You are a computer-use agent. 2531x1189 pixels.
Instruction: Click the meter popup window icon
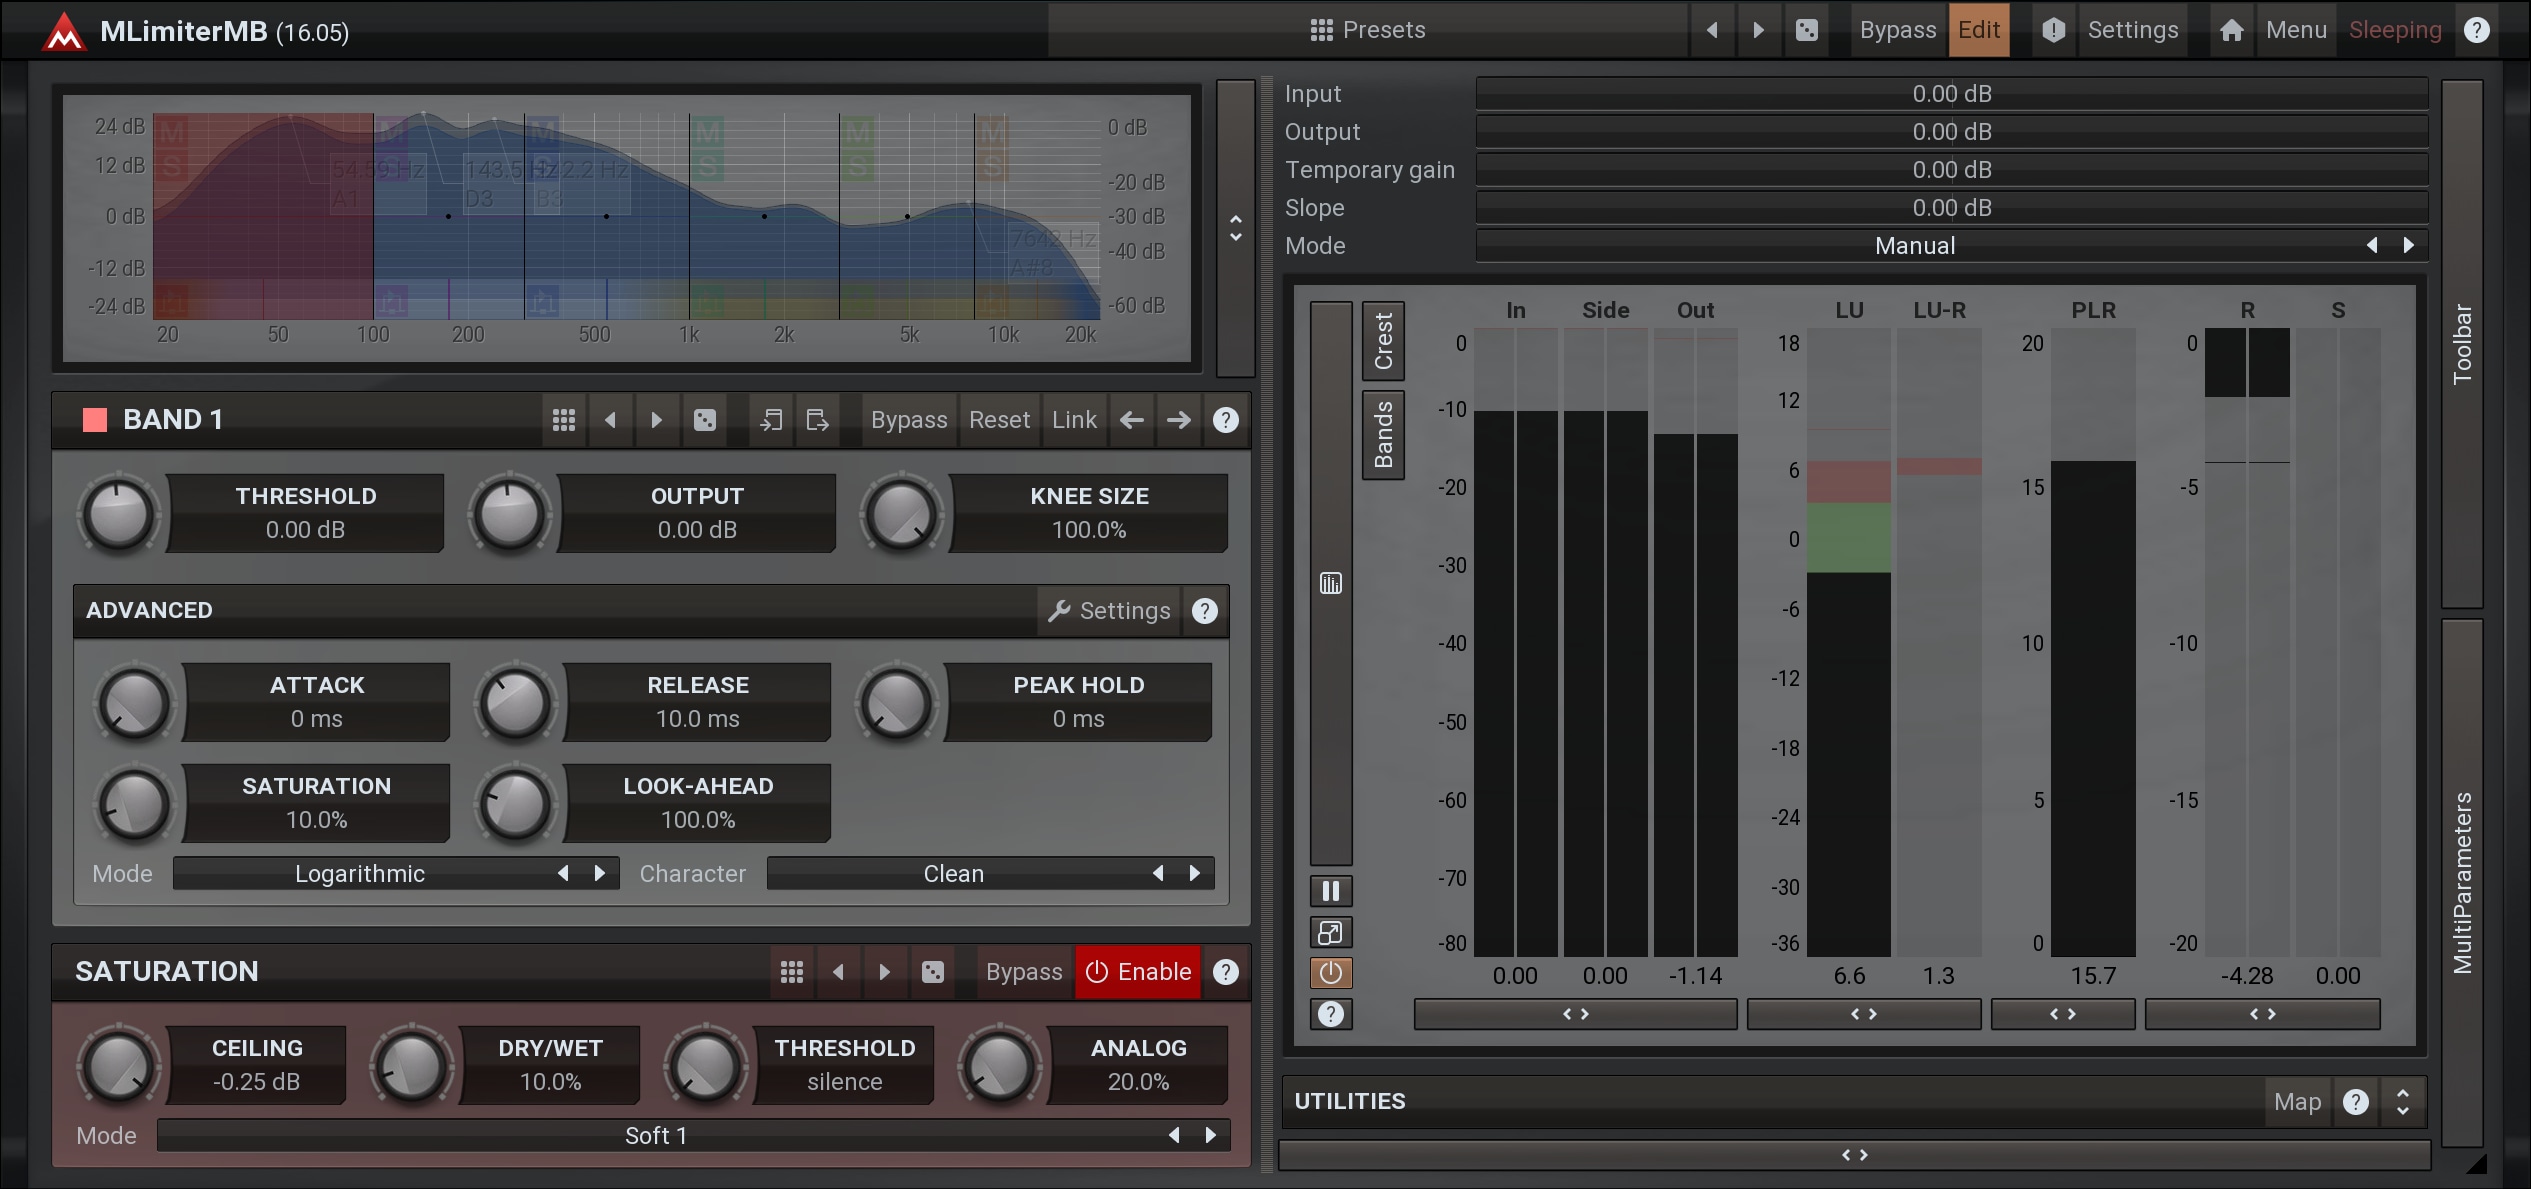click(x=1331, y=932)
